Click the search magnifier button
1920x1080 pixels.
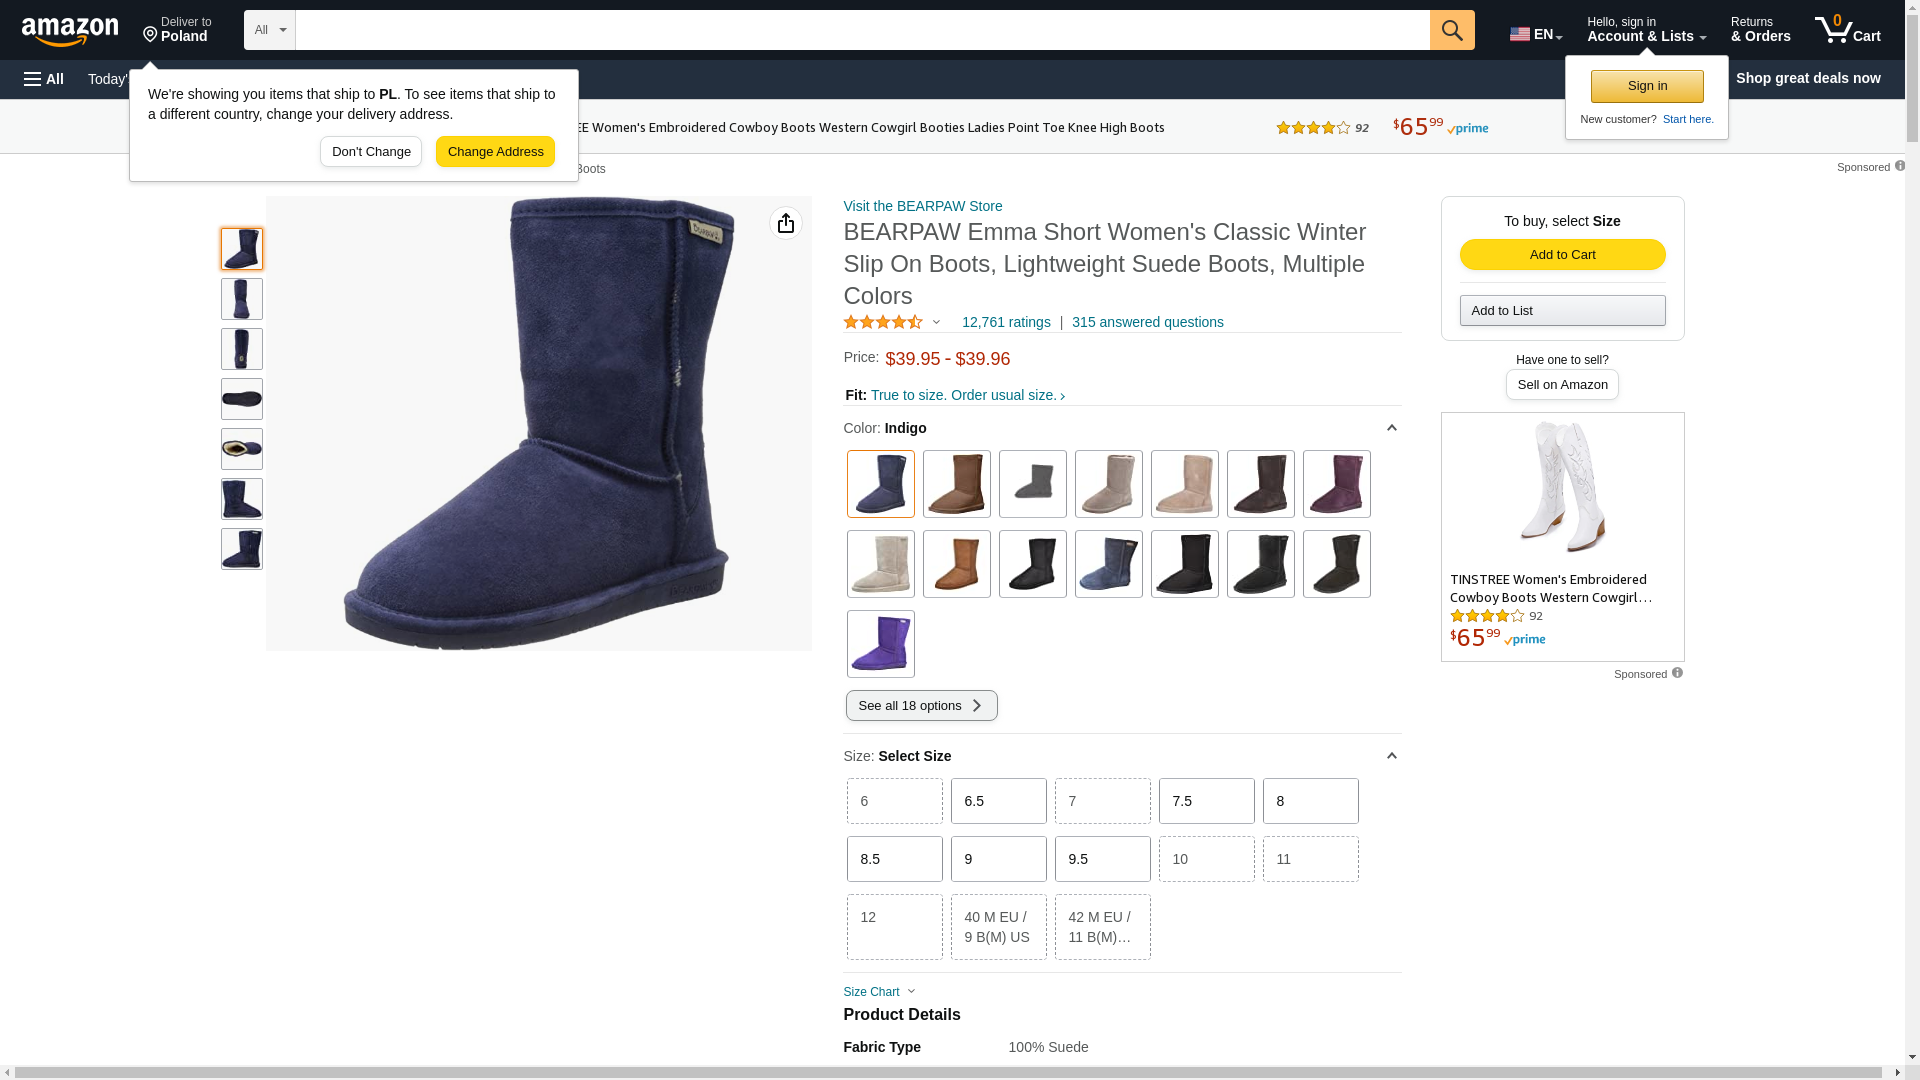pos(1452,30)
